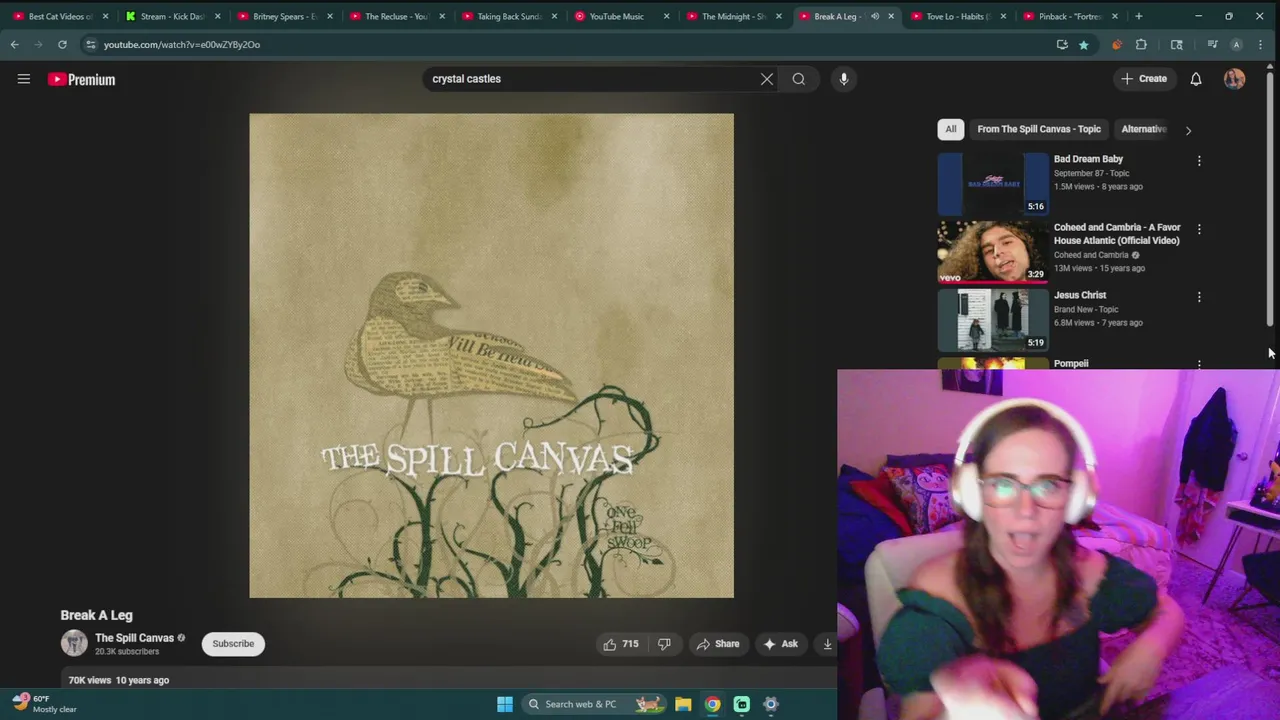The image size is (1280, 720).
Task: Open the extensions puzzle icon
Action: point(1141,44)
